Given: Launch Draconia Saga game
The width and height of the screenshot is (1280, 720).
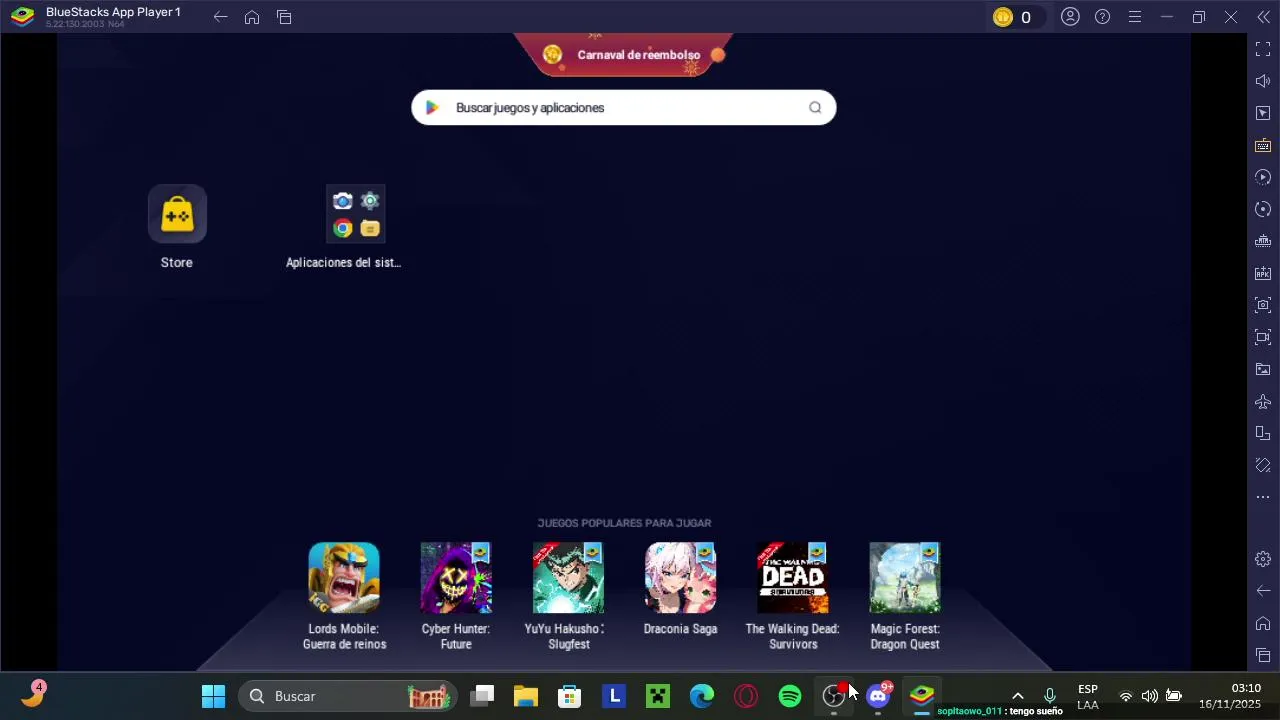Looking at the screenshot, I should coord(680,578).
